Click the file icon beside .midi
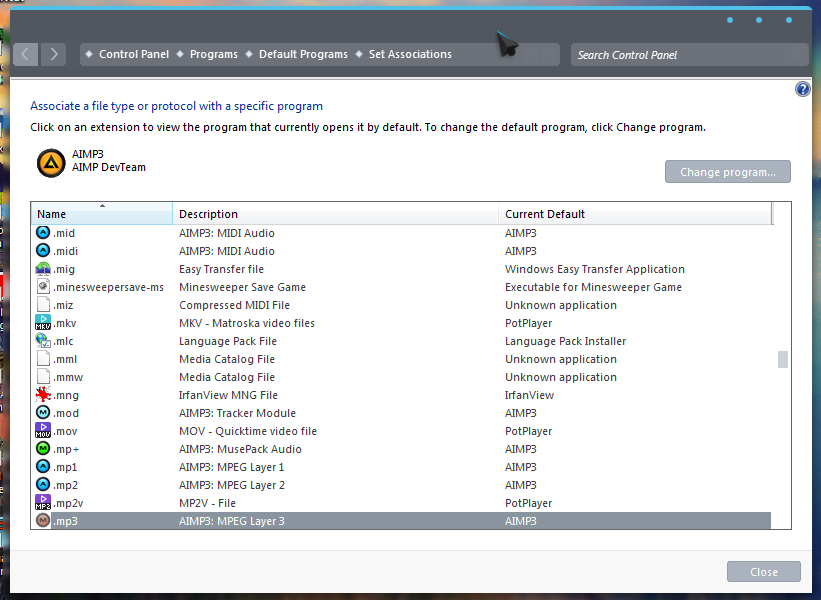Viewport: 821px width, 600px height. click(x=43, y=251)
